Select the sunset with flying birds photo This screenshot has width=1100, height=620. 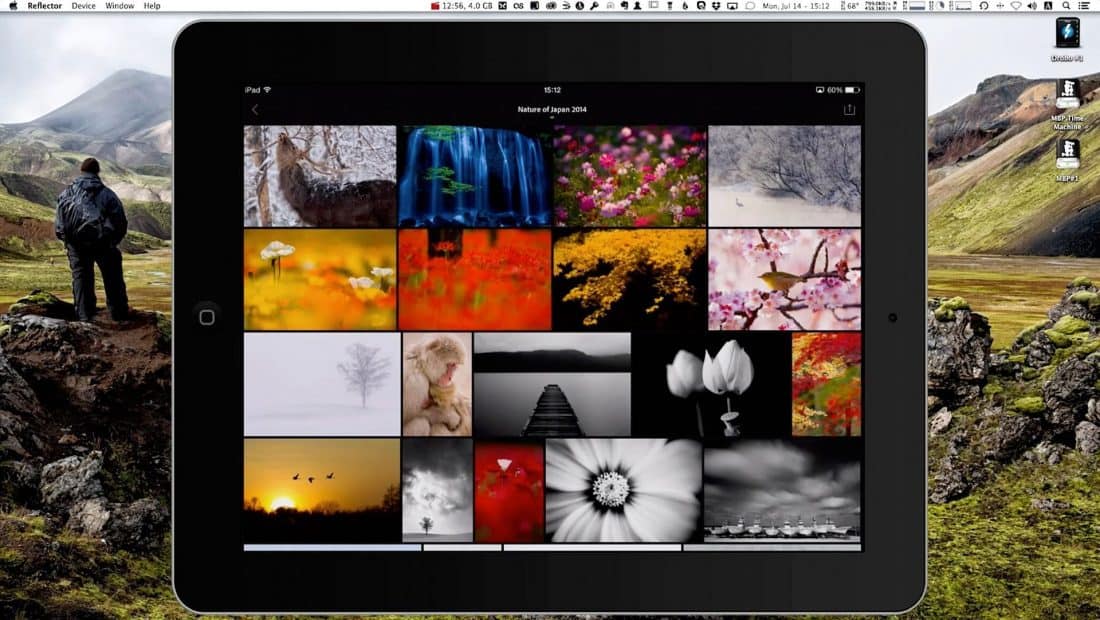(x=322, y=489)
